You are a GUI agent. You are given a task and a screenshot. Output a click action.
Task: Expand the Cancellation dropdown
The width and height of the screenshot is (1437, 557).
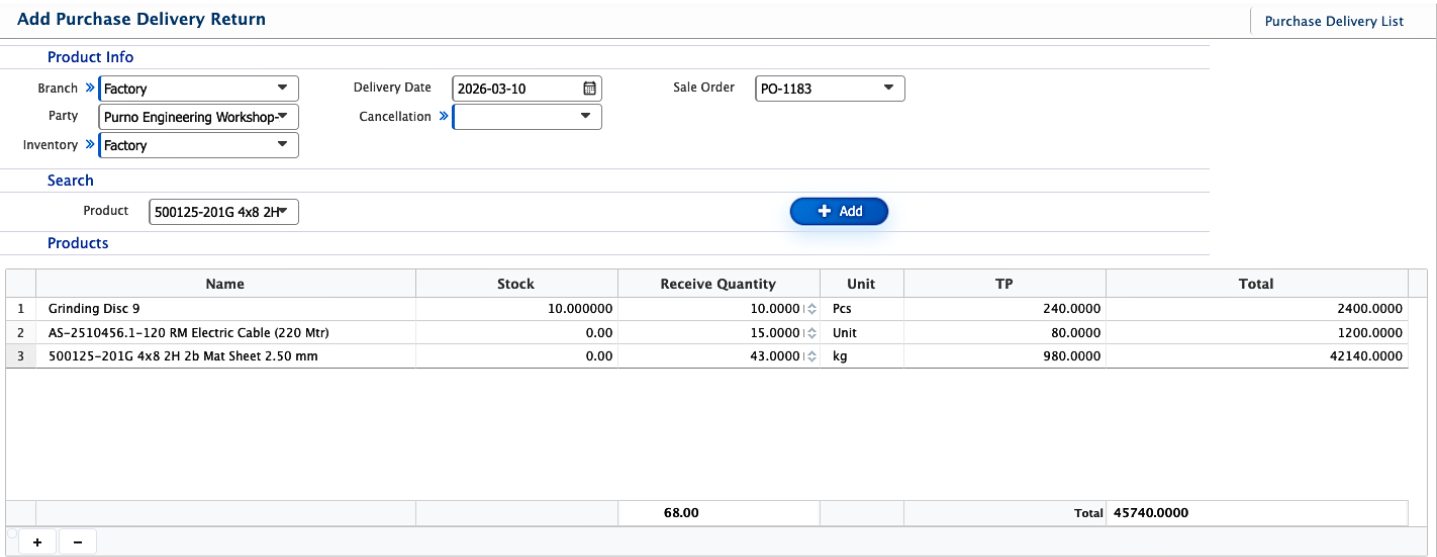tap(527, 117)
